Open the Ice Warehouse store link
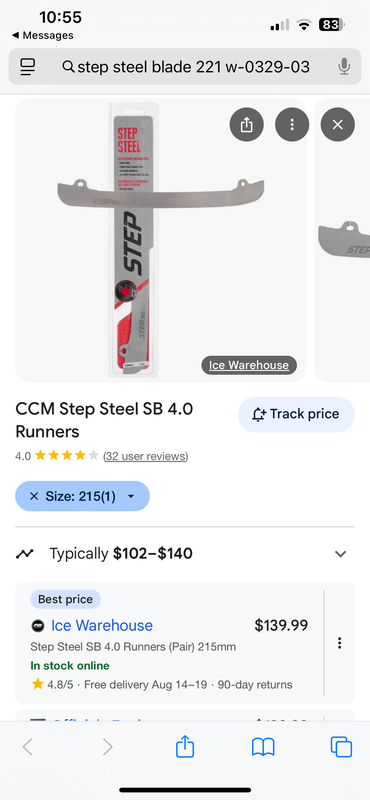The height and width of the screenshot is (800, 370). click(x=102, y=626)
